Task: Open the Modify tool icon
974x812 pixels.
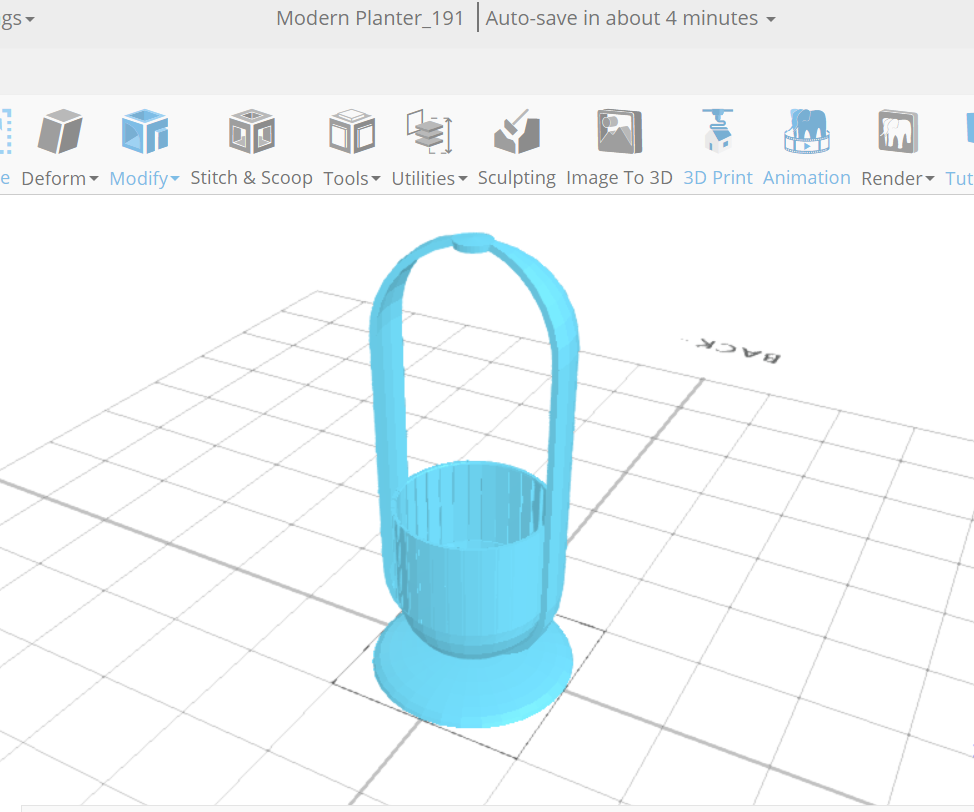Action: (x=144, y=130)
